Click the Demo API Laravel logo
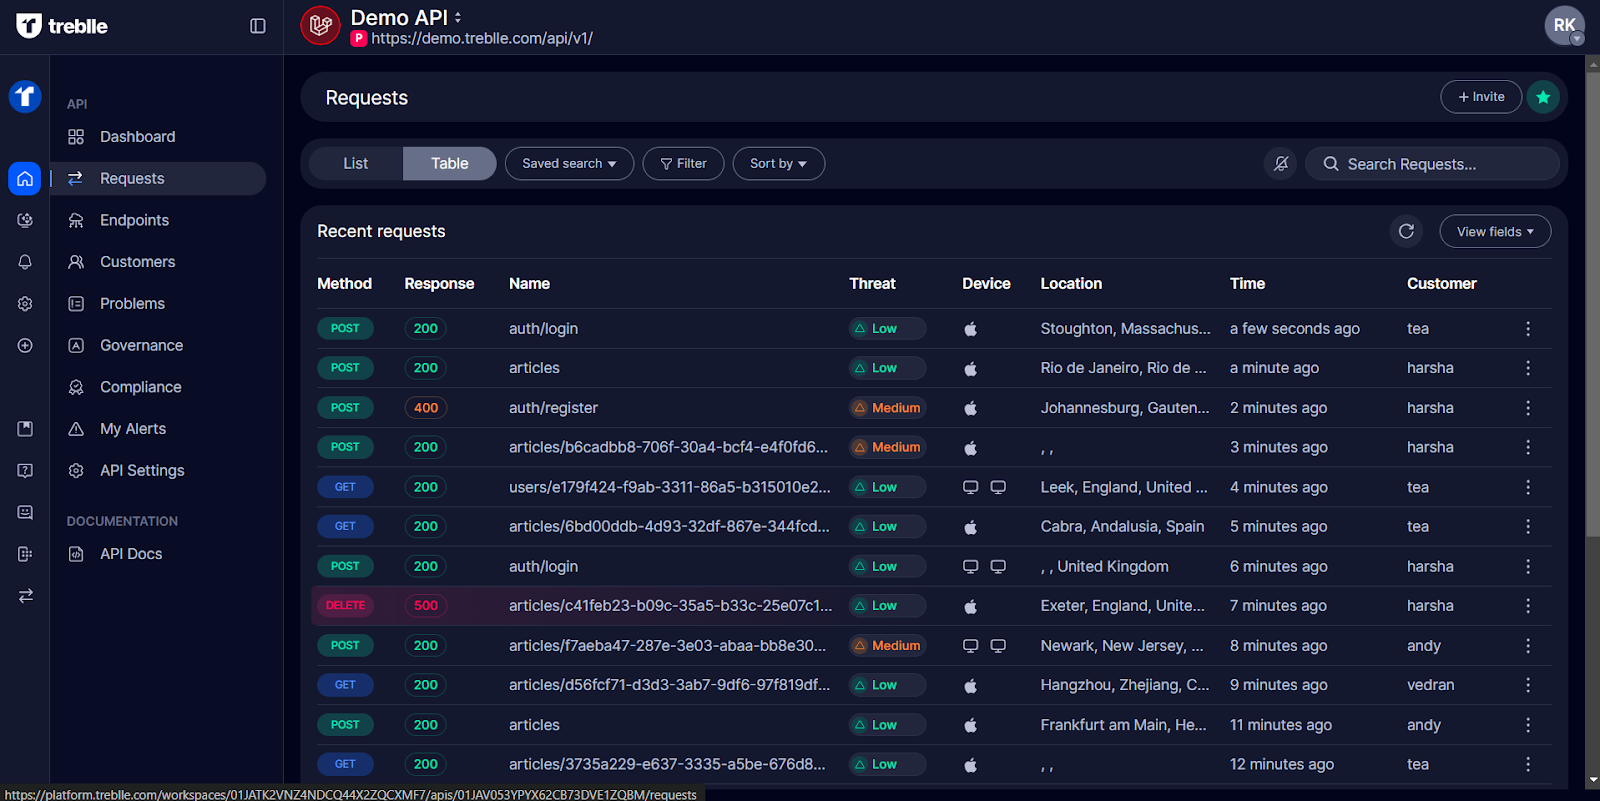The width and height of the screenshot is (1600, 801). tap(320, 26)
